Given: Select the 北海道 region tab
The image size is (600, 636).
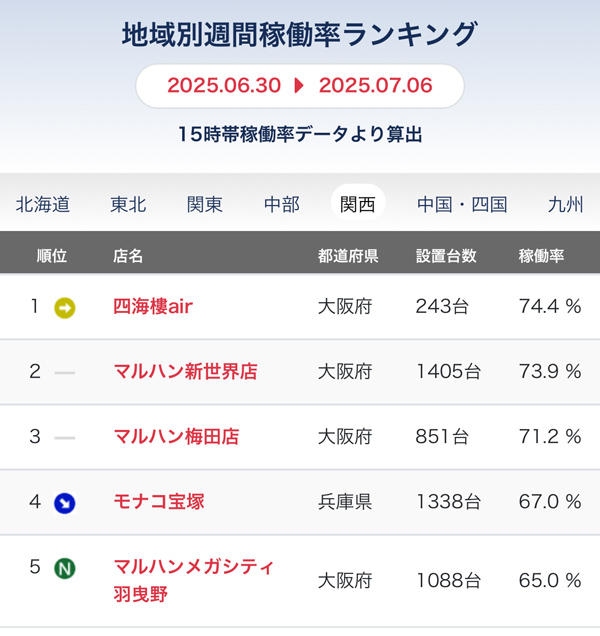Looking at the screenshot, I should pos(43,204).
